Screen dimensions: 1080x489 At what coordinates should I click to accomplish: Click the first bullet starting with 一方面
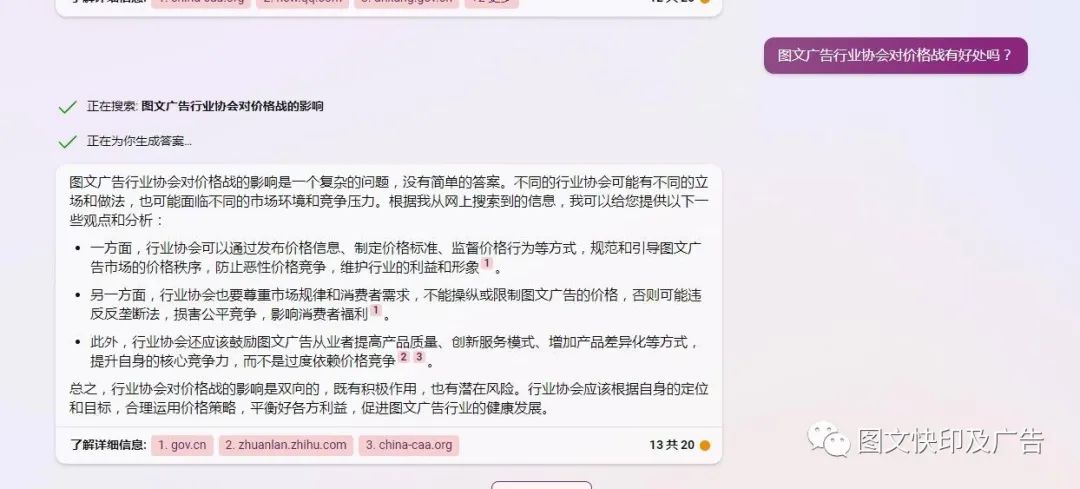[x=396, y=258]
